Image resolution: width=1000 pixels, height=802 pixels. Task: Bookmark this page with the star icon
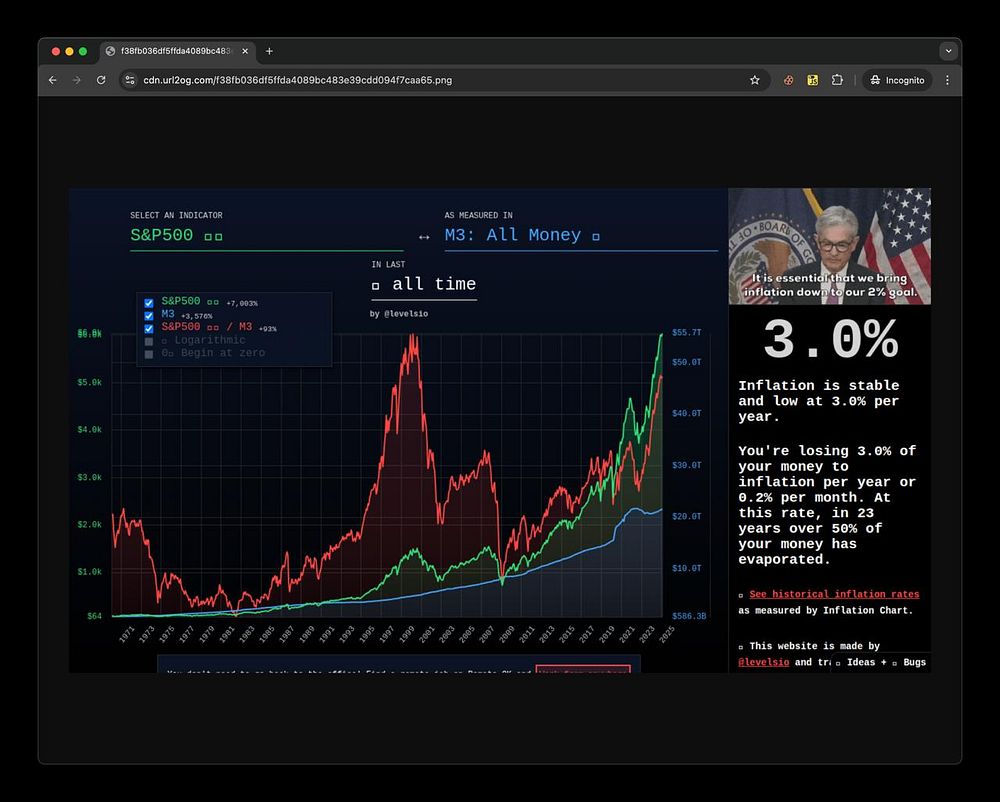(755, 80)
